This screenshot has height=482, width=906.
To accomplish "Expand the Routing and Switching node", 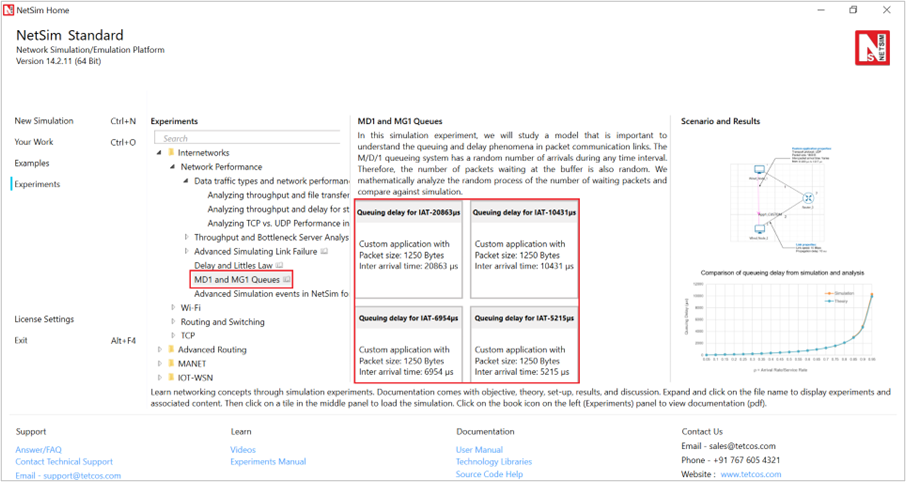I will click(x=173, y=322).
